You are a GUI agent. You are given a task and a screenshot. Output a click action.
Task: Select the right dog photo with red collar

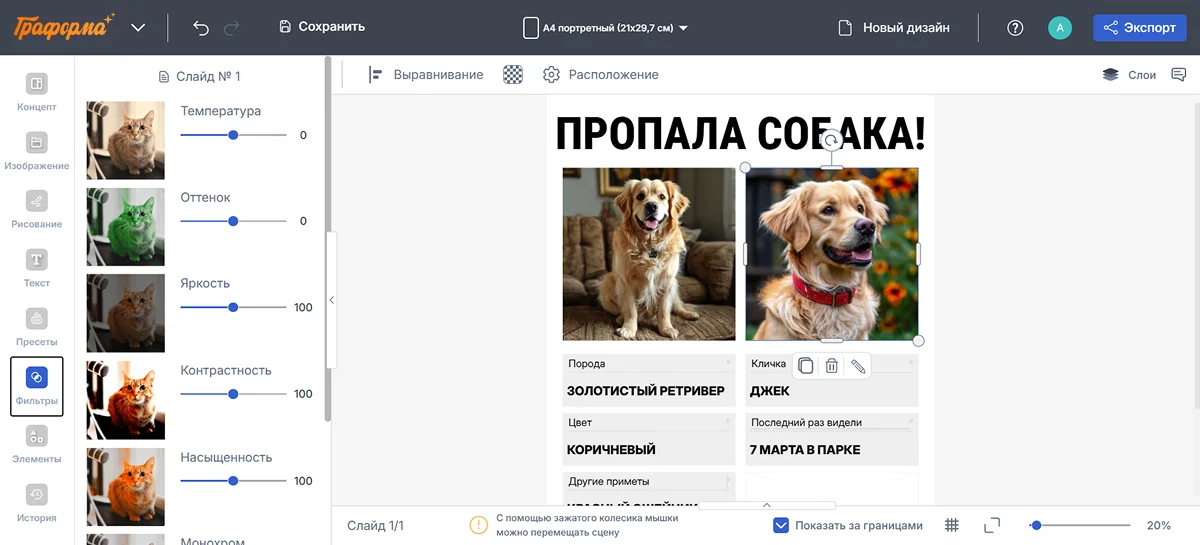pos(832,254)
